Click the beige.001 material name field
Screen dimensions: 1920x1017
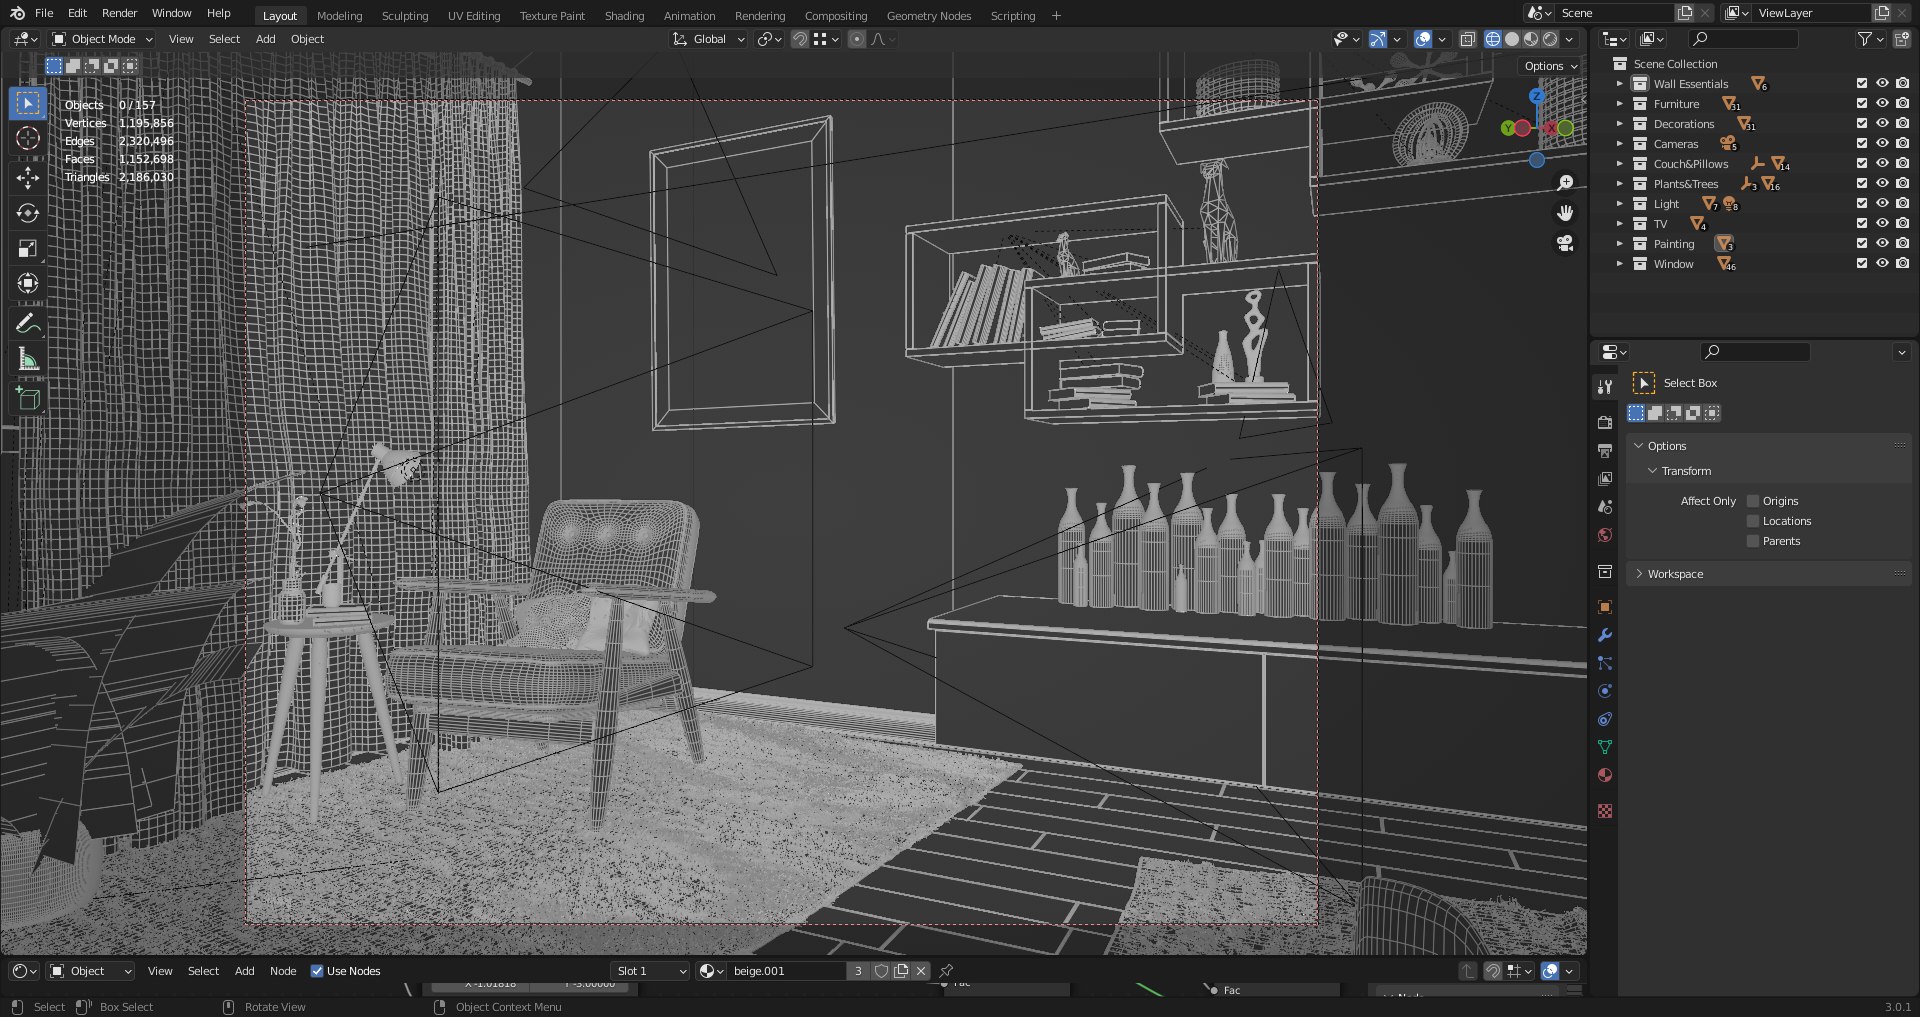[787, 971]
